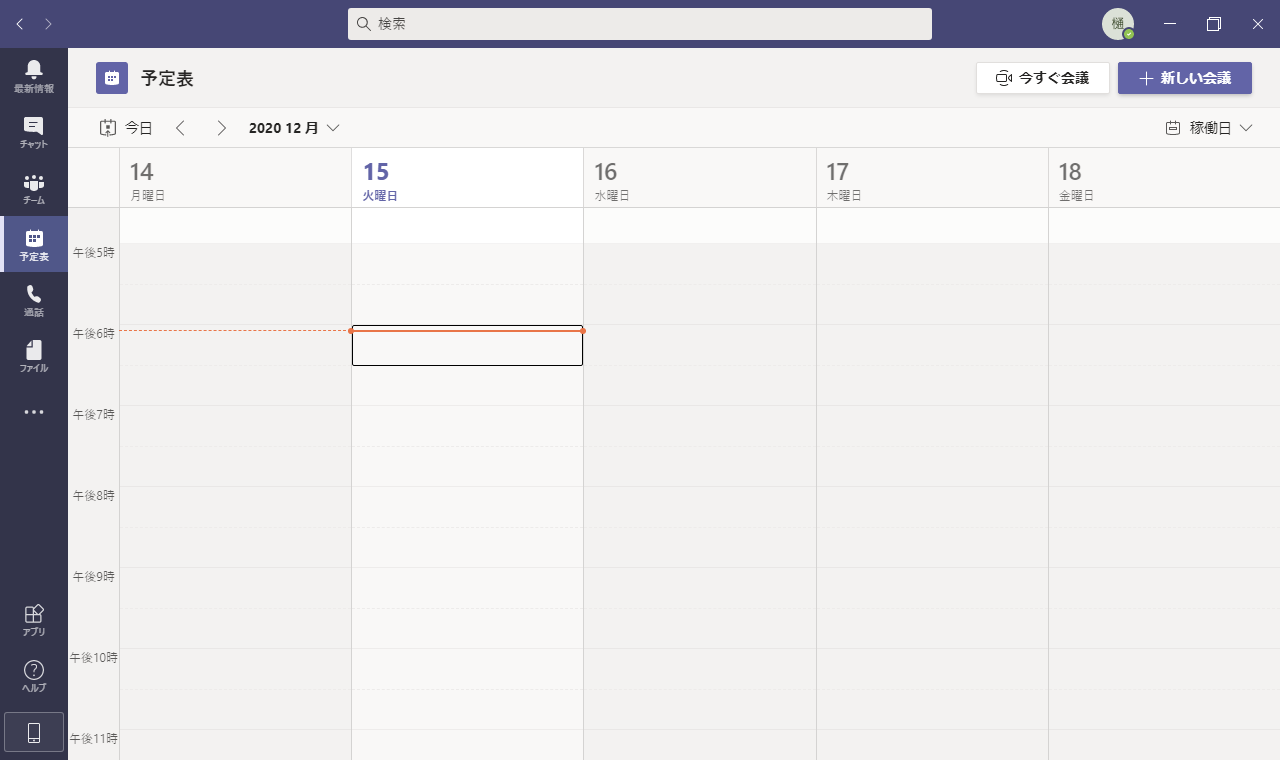
Task: Open the 稼働日 view dropdown
Action: pyautogui.click(x=1209, y=128)
